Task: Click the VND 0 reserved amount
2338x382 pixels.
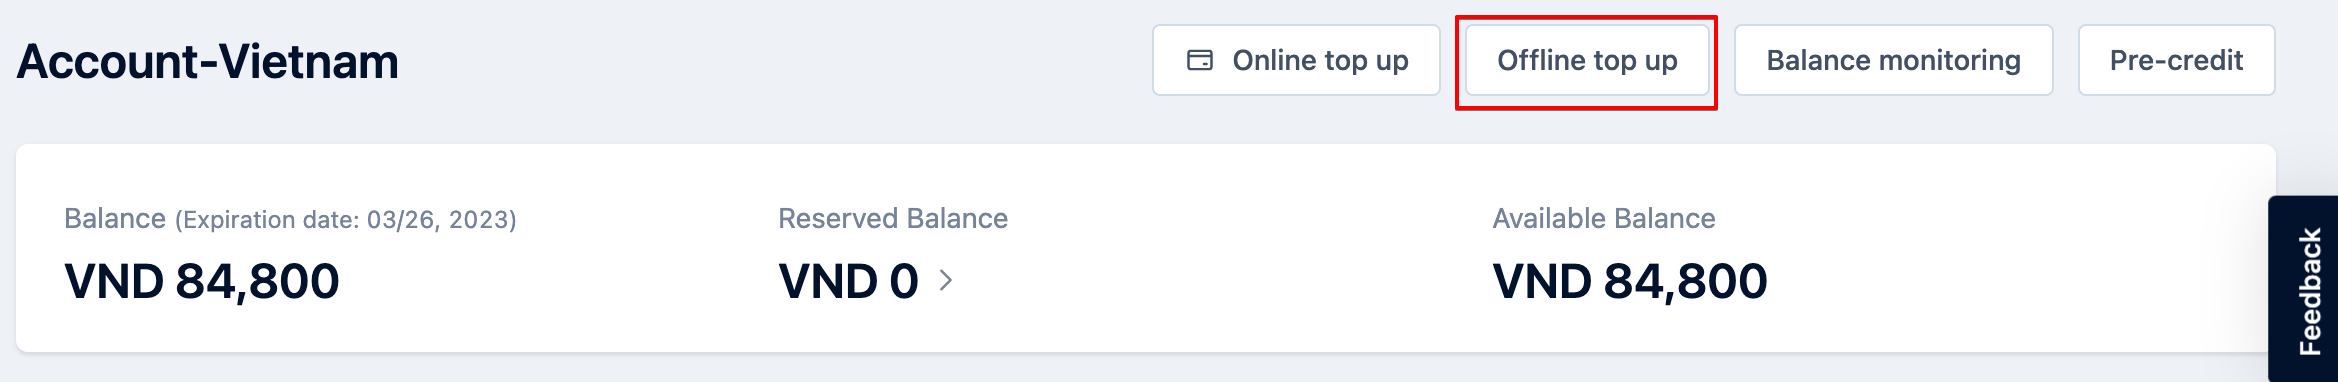Action: click(x=848, y=281)
